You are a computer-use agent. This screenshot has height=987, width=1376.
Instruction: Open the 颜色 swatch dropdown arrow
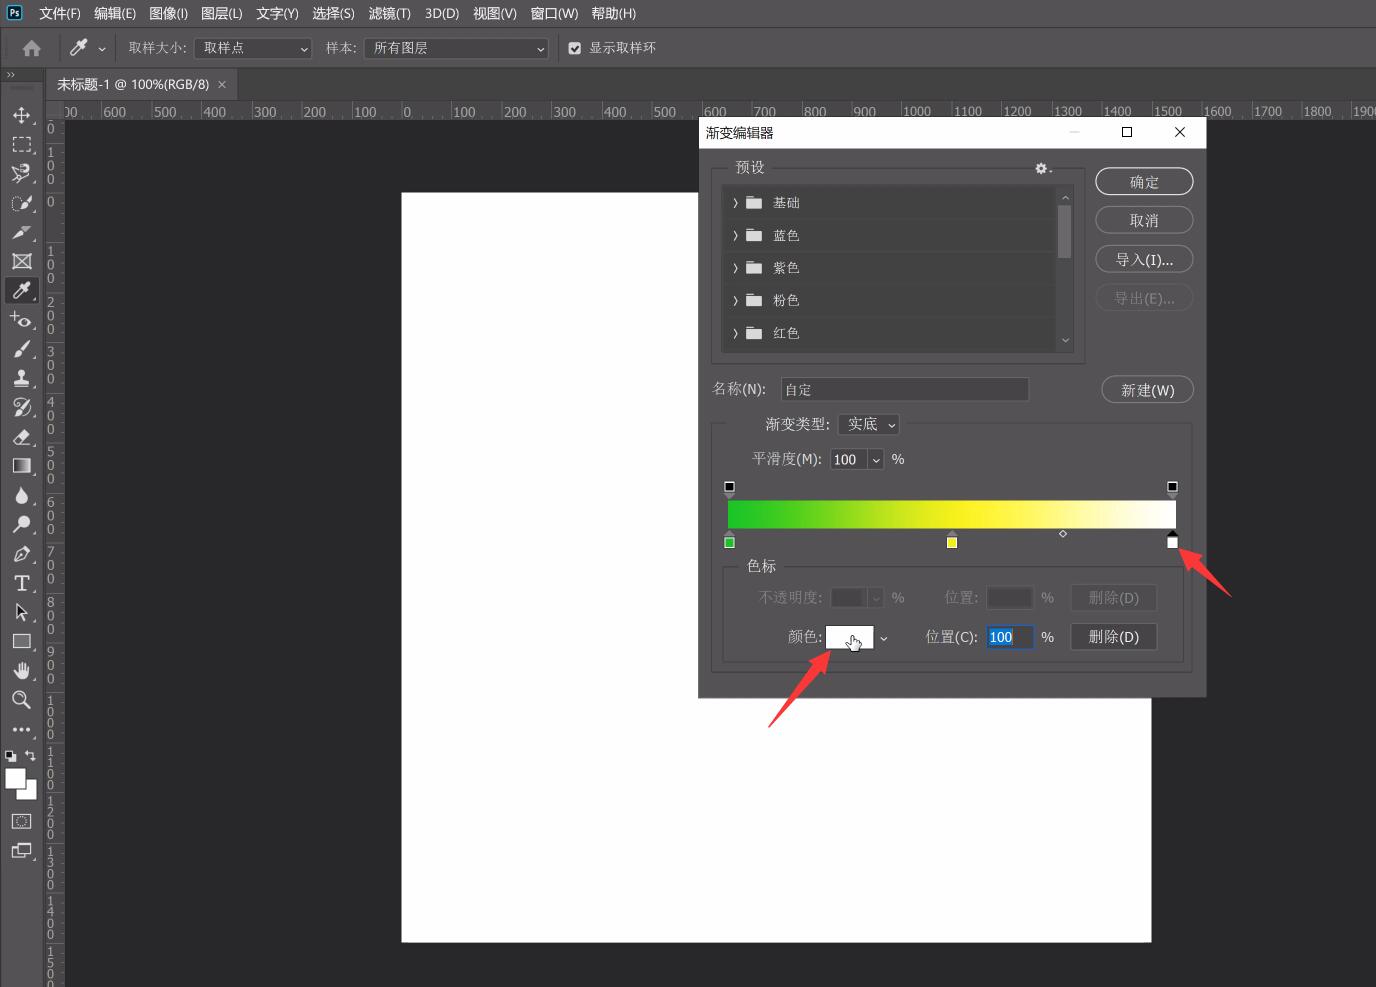(884, 638)
